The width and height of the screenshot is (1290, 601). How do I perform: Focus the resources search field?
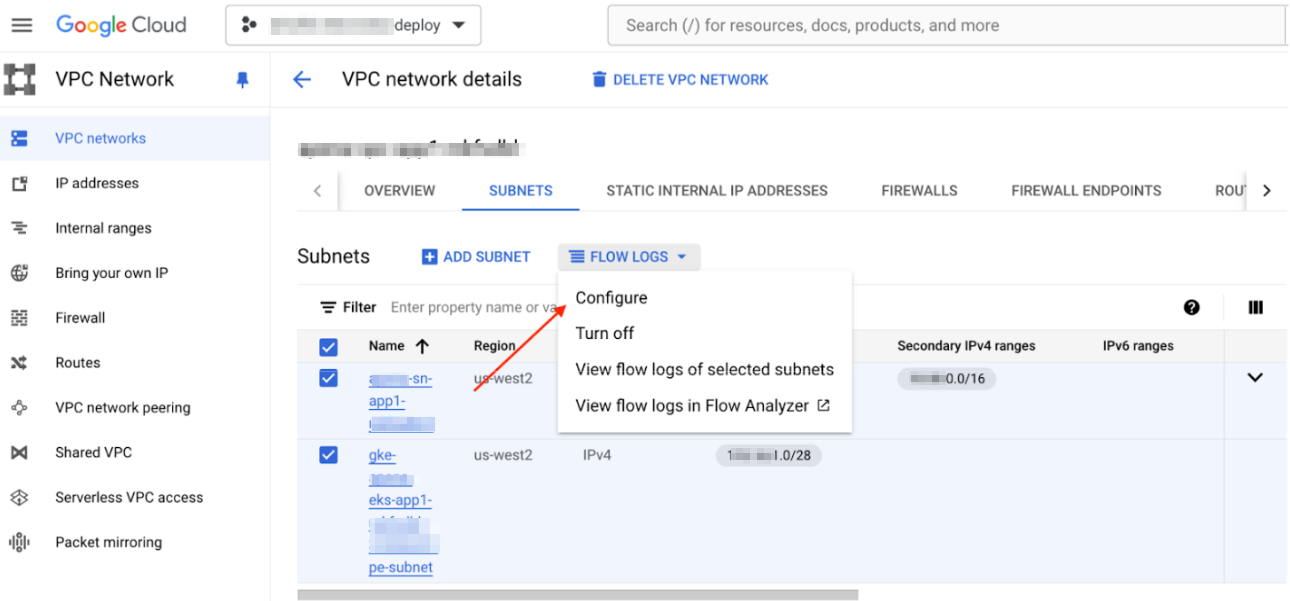click(x=948, y=25)
